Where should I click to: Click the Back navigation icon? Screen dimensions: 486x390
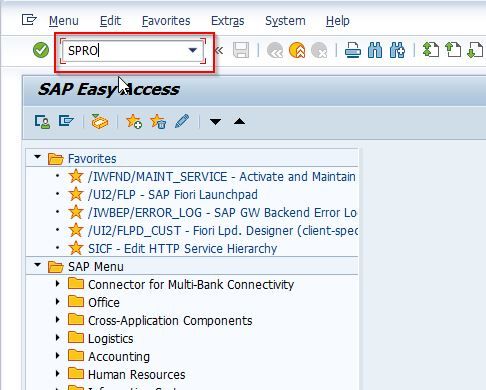click(275, 51)
